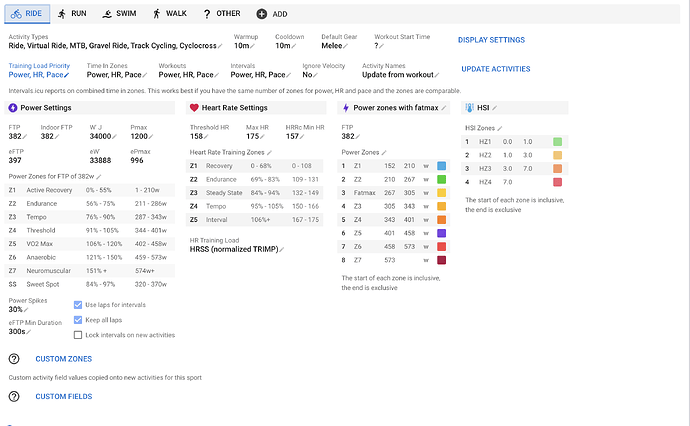Click the Z4 Threshold power zone row
The width and height of the screenshot is (690, 426).
point(90,231)
